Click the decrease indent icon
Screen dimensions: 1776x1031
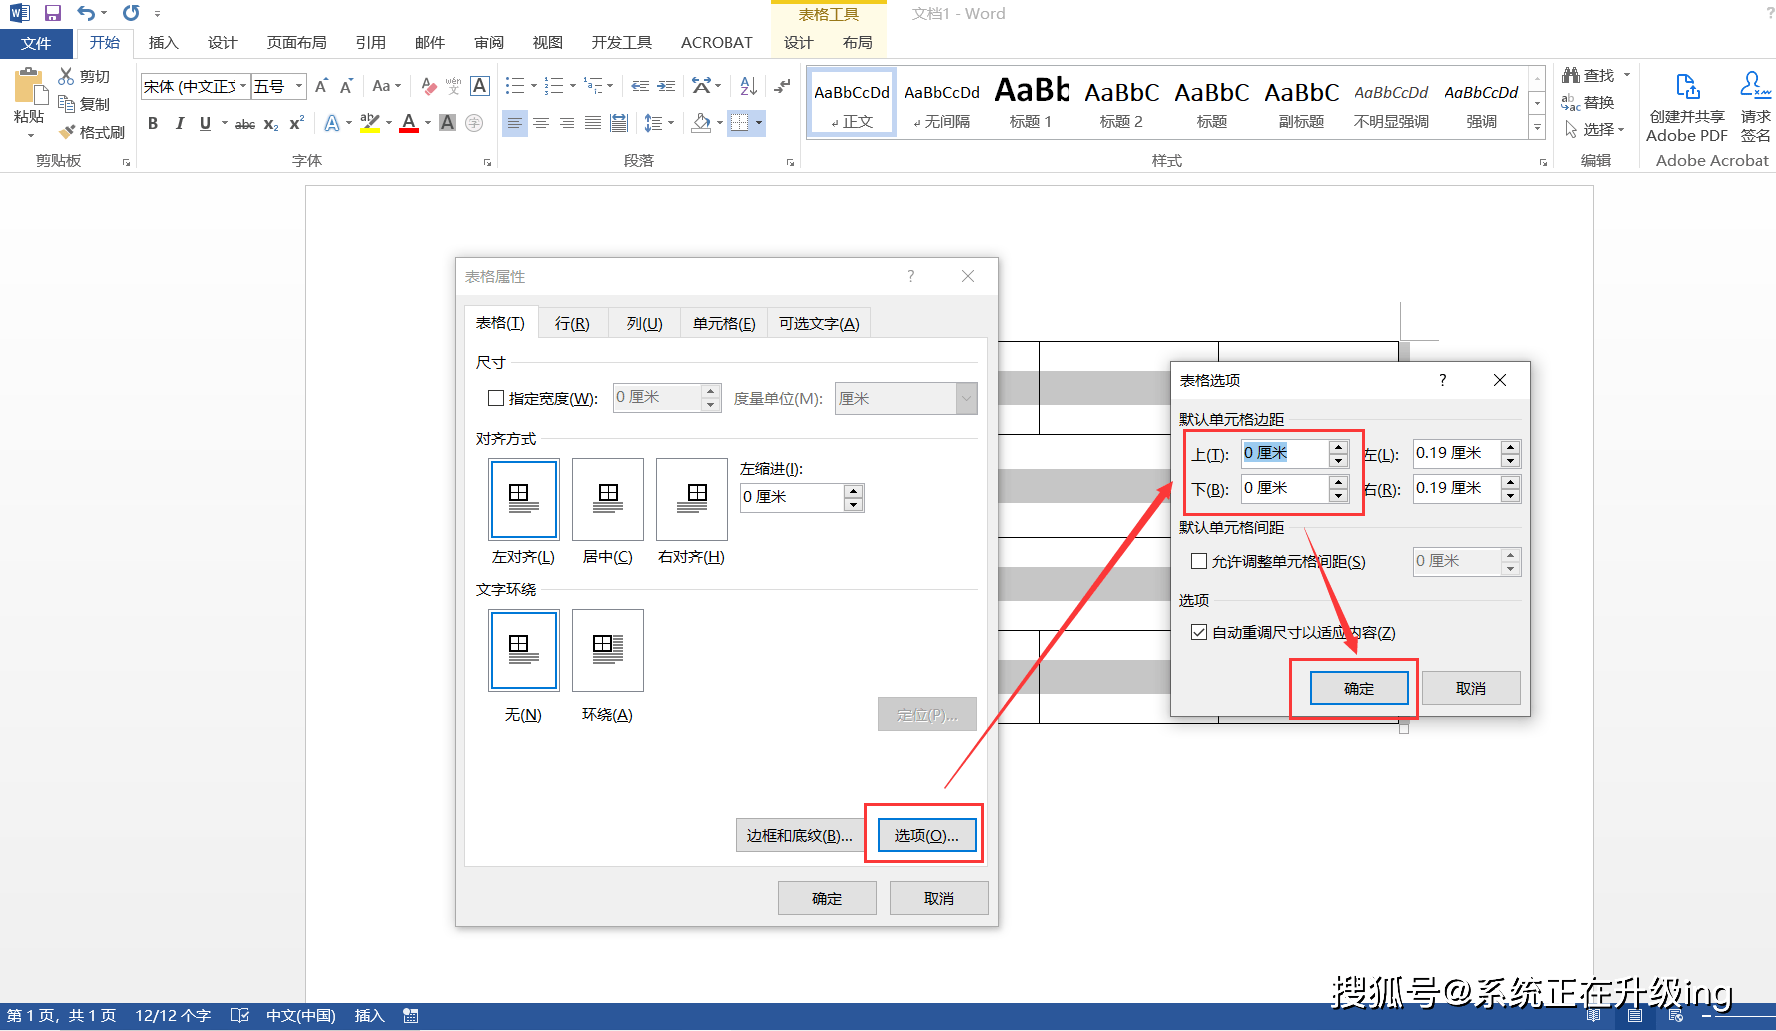click(x=640, y=86)
